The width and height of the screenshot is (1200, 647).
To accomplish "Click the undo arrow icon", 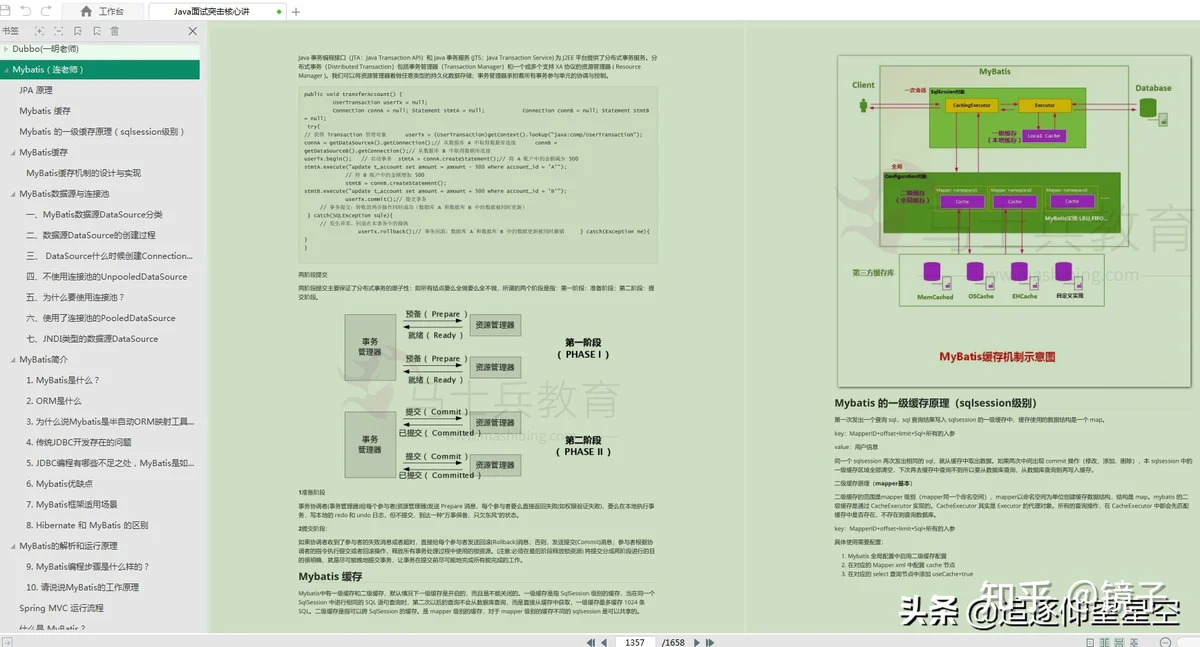I will point(25,11).
